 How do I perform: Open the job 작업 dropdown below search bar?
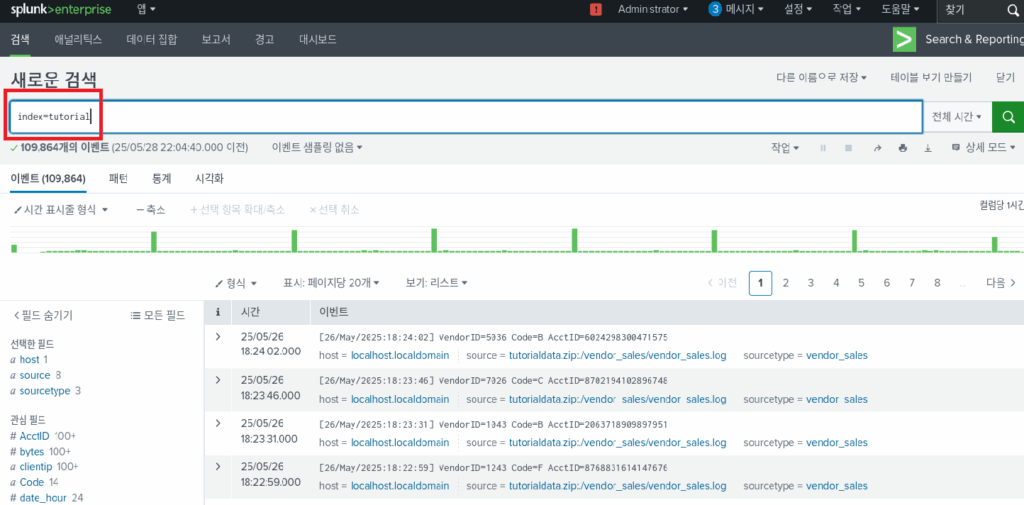785,148
